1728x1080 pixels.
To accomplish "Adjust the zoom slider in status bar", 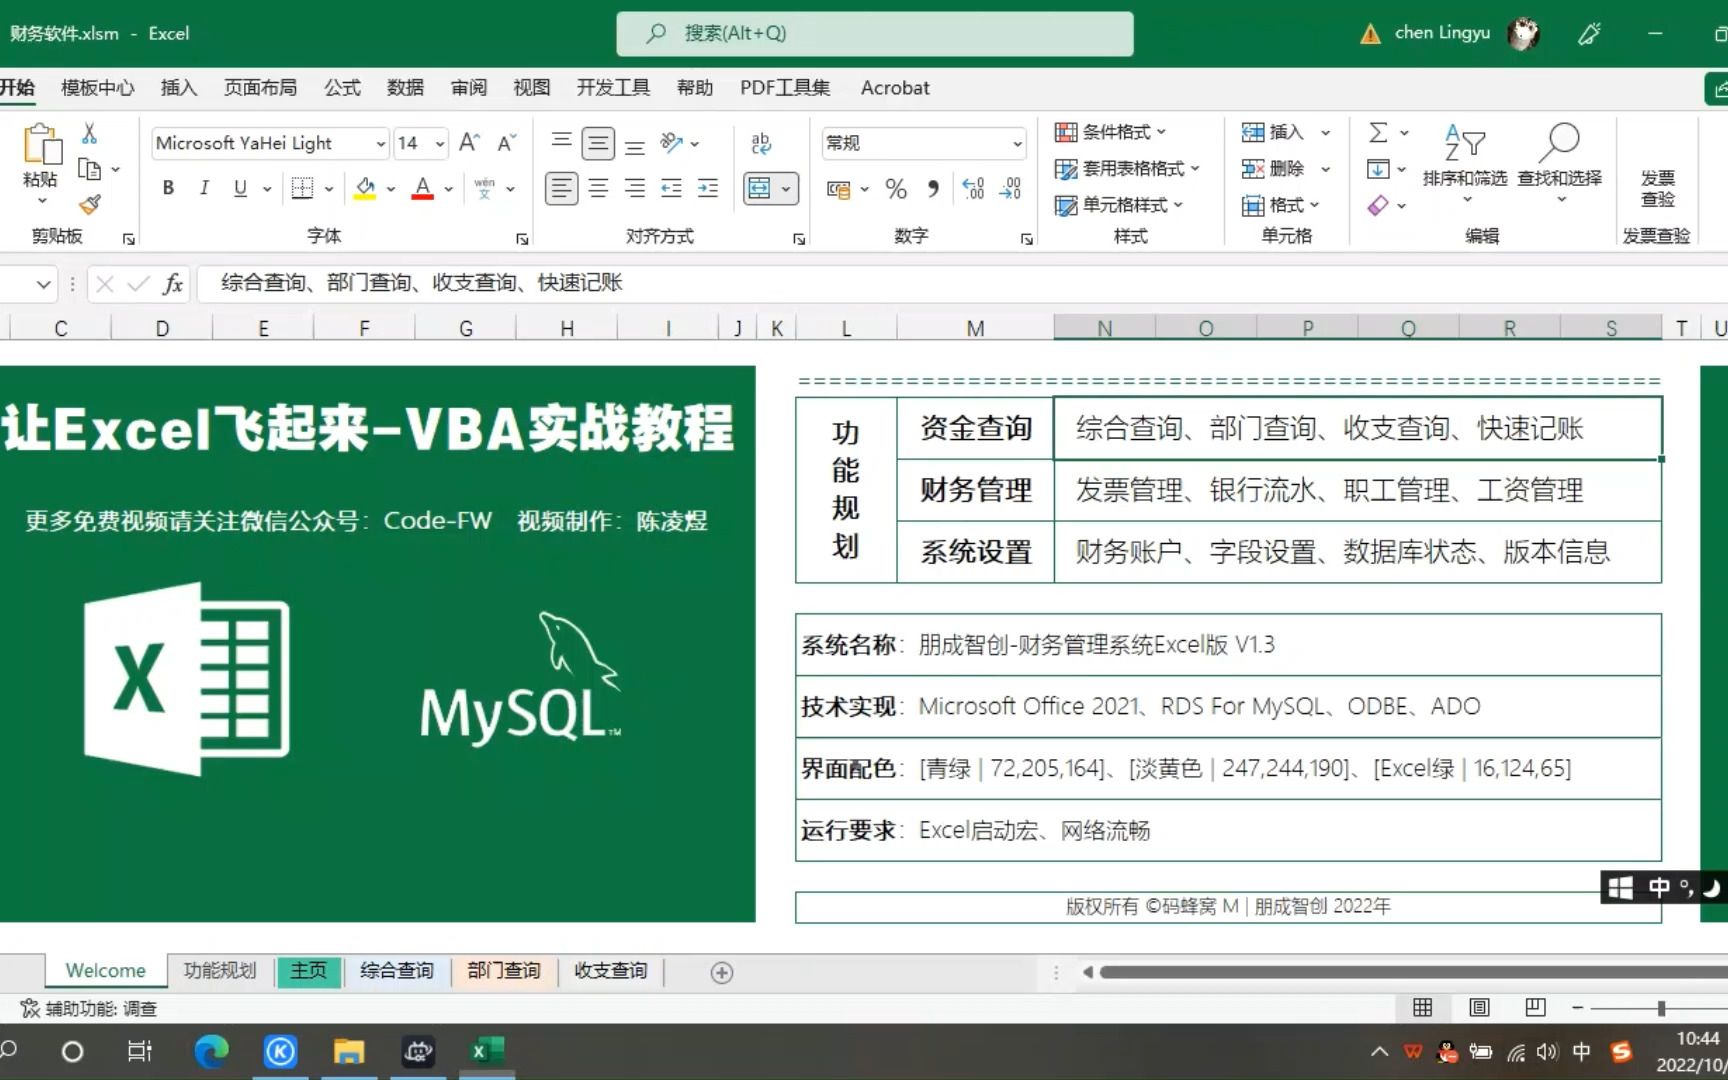I will click(x=1661, y=1008).
